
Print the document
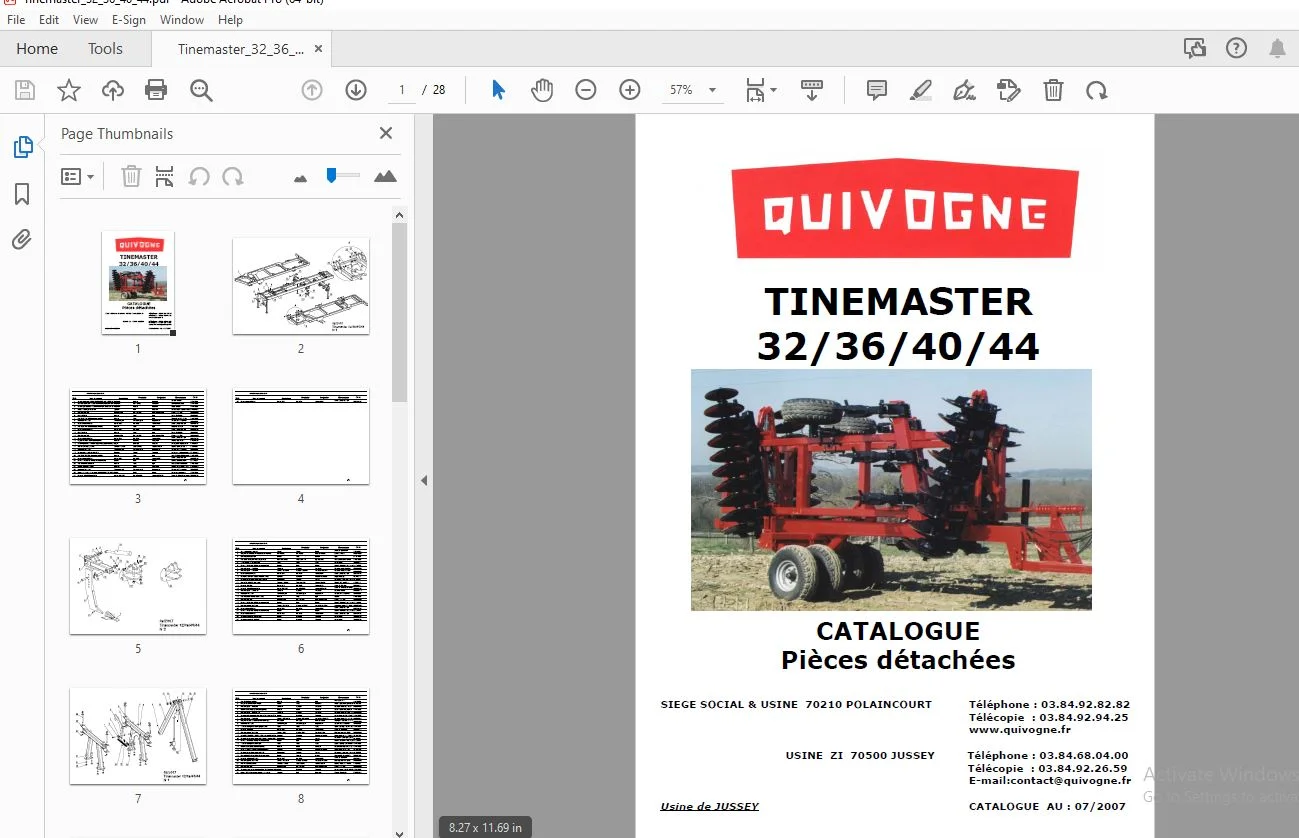156,91
